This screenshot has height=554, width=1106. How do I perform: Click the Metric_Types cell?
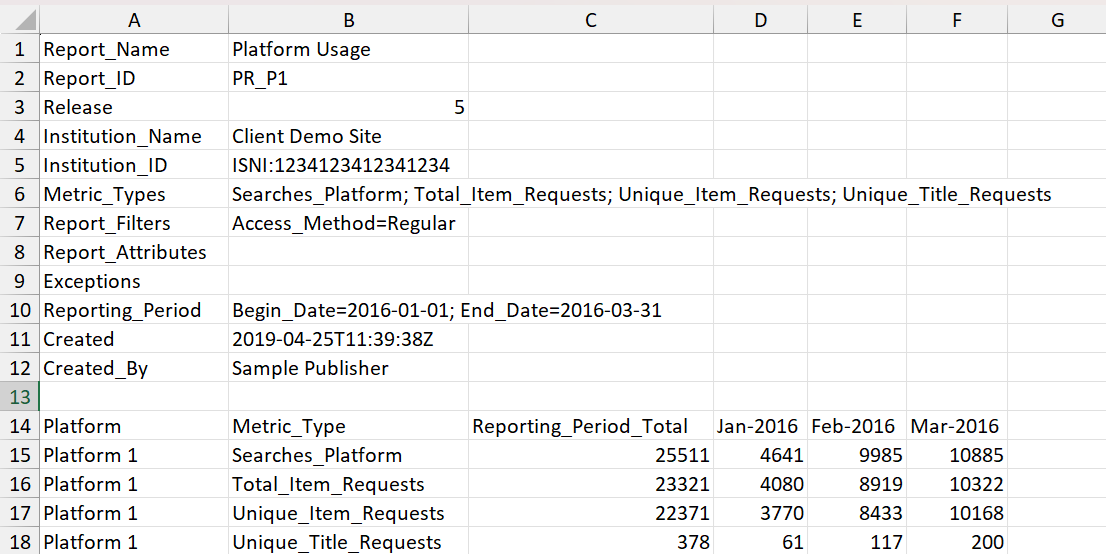point(134,194)
